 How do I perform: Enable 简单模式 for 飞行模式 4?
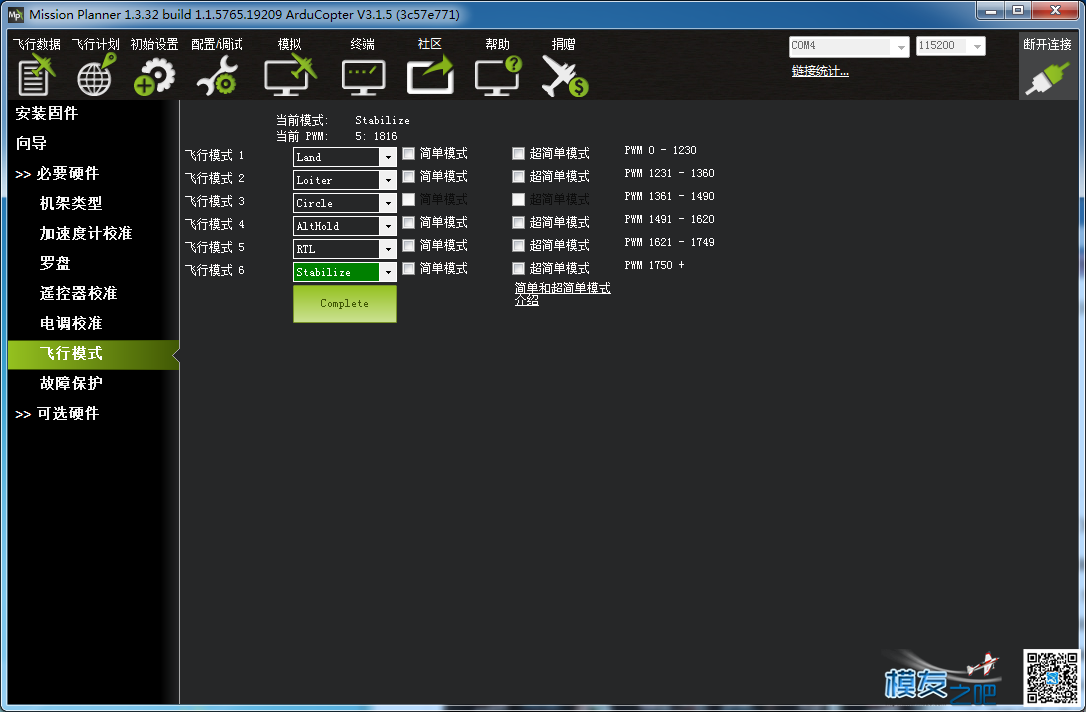(409, 222)
